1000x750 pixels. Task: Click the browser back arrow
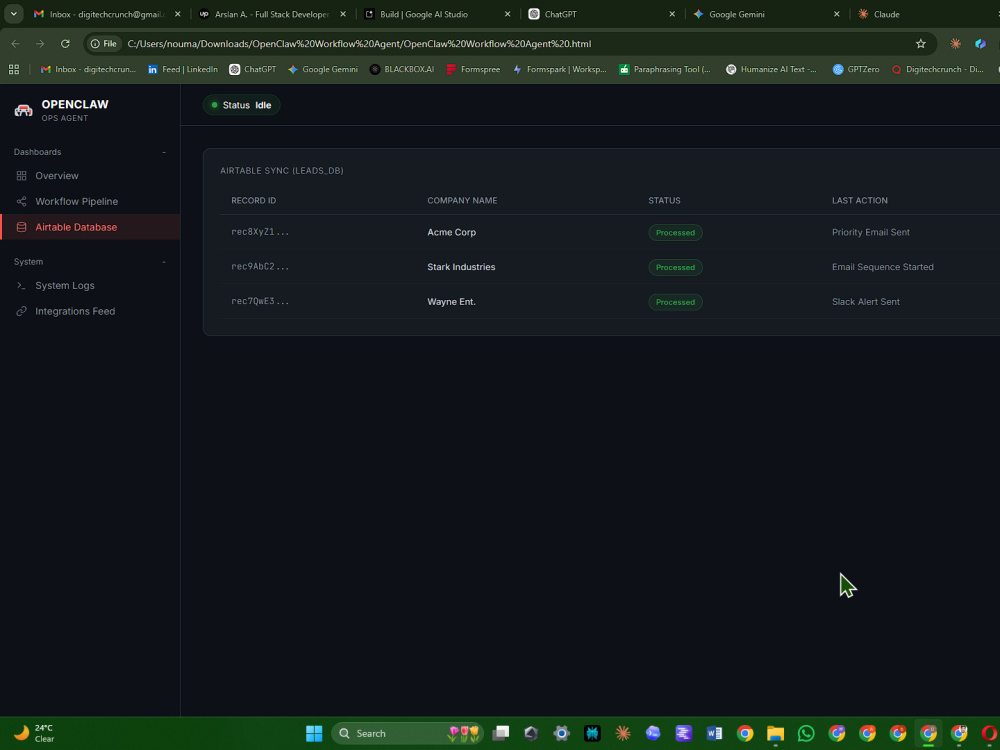pos(15,43)
